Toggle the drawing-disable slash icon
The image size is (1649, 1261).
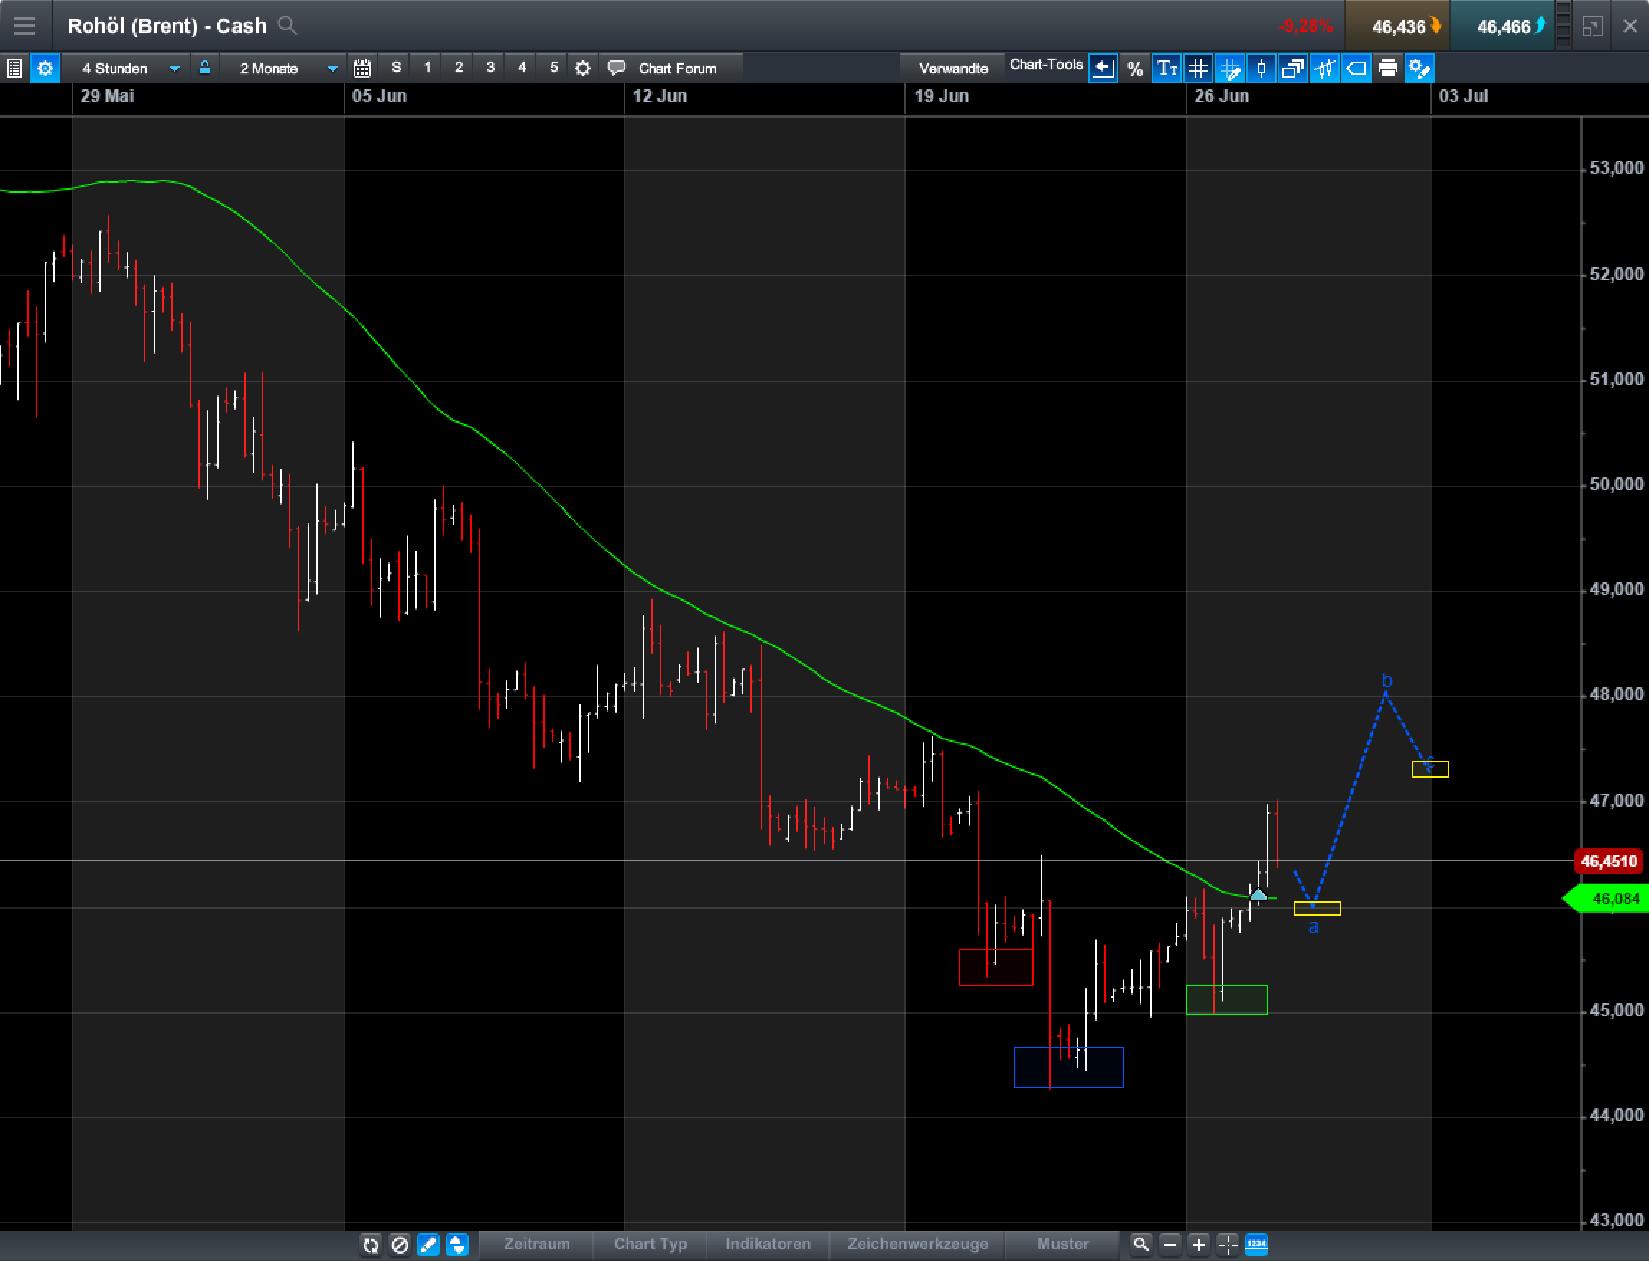click(400, 1245)
